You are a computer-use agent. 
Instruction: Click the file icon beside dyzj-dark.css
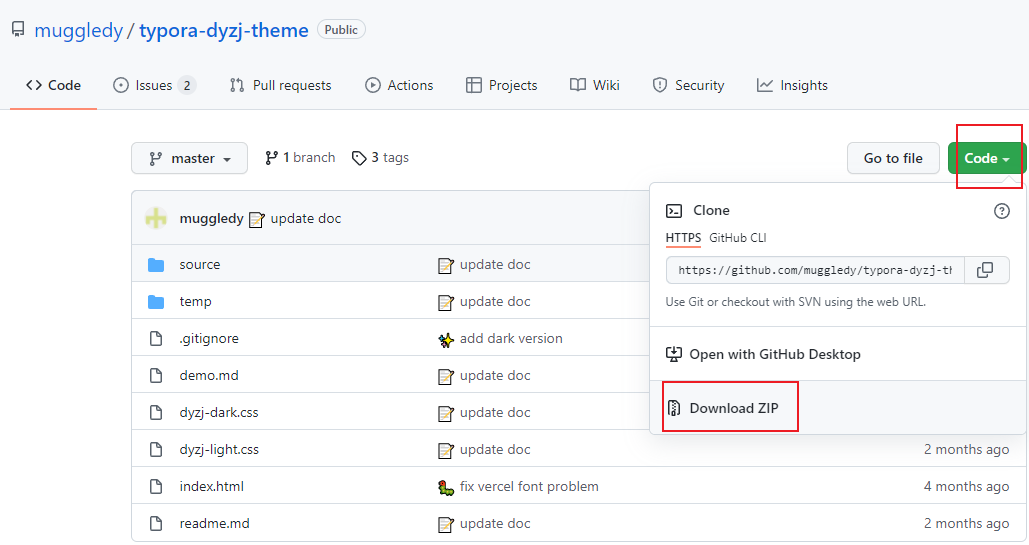click(156, 412)
